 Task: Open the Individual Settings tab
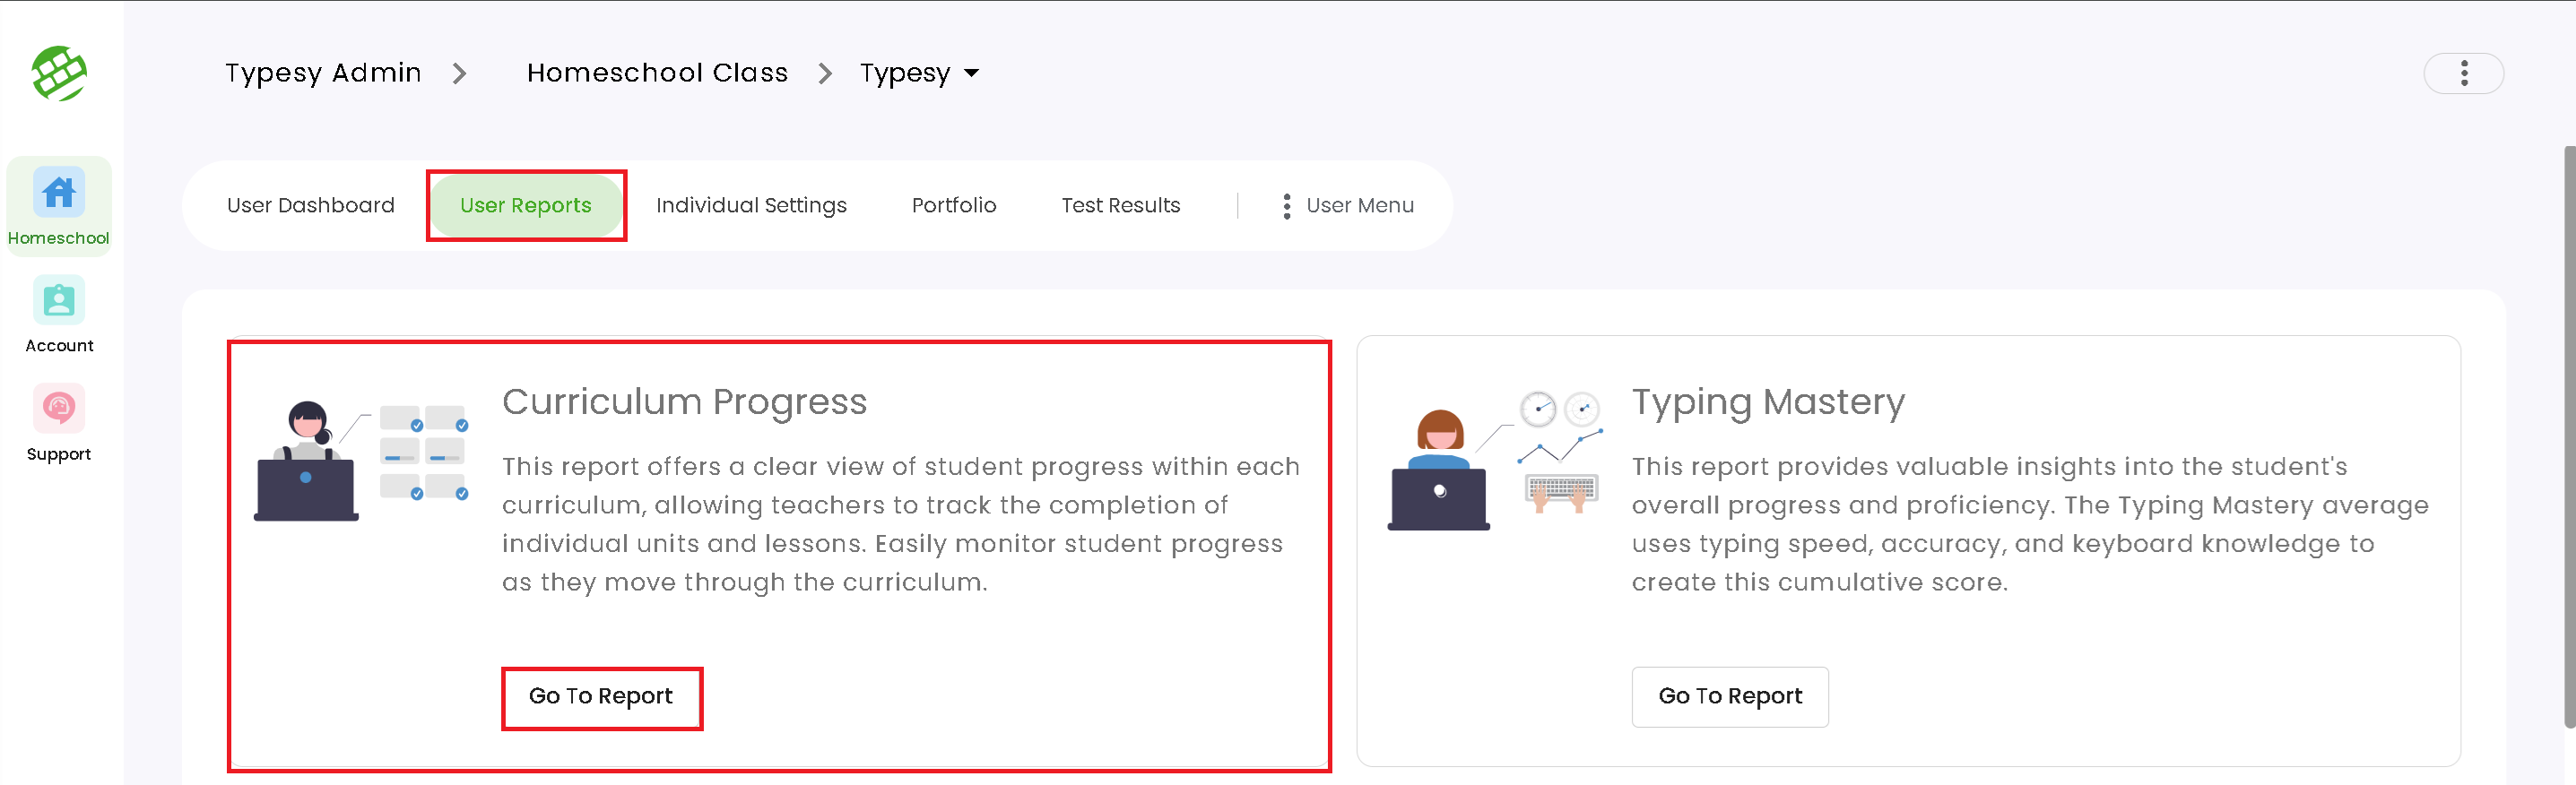coord(751,206)
